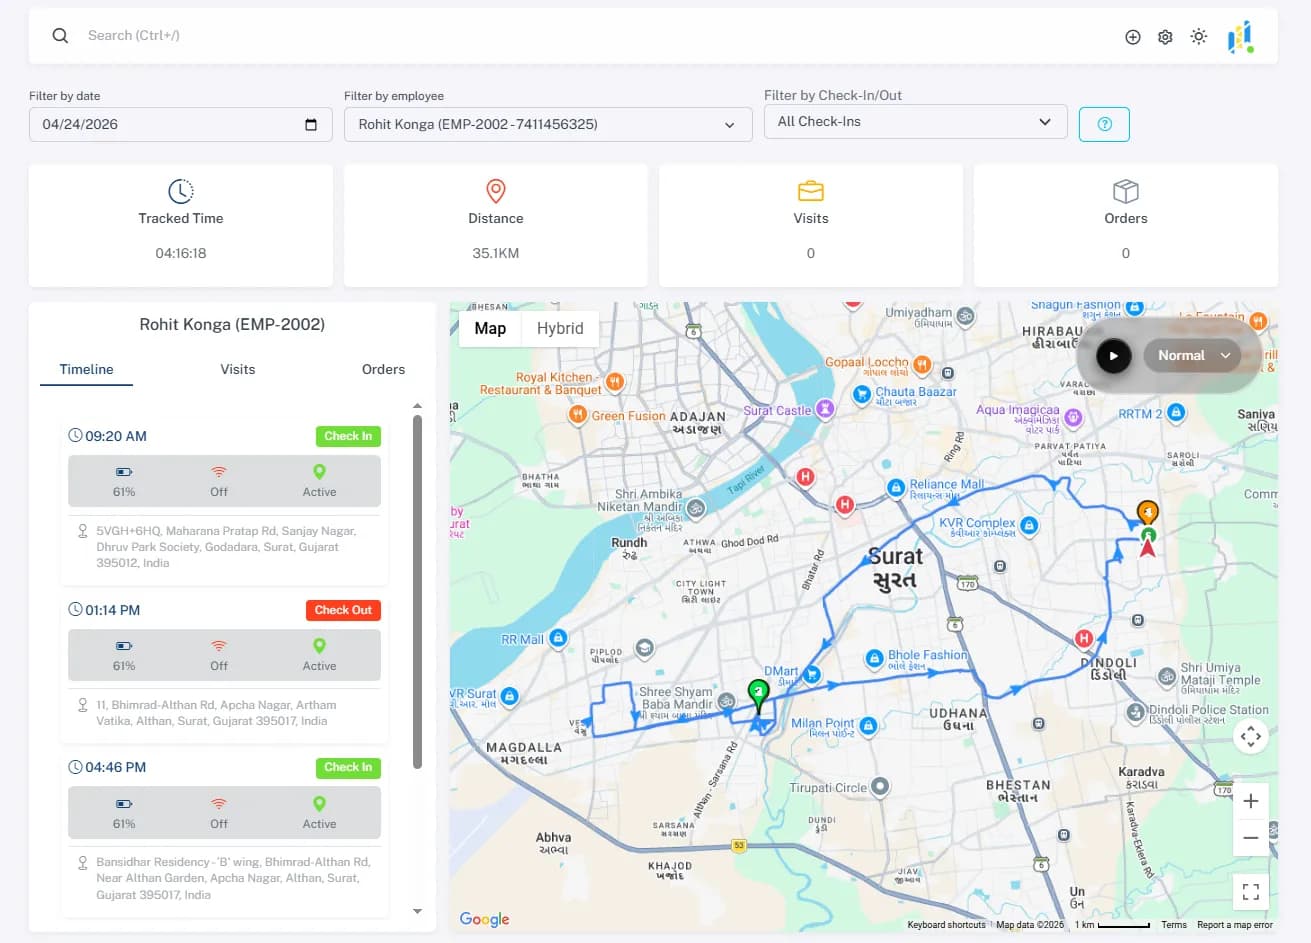The image size is (1311, 943).
Task: Click the RR Mall map pin
Action: tap(558, 638)
